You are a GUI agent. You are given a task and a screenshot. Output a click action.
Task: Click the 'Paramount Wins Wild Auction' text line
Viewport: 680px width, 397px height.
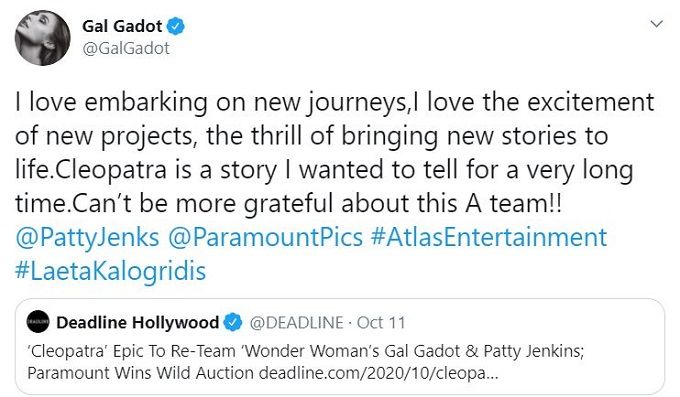point(141,373)
